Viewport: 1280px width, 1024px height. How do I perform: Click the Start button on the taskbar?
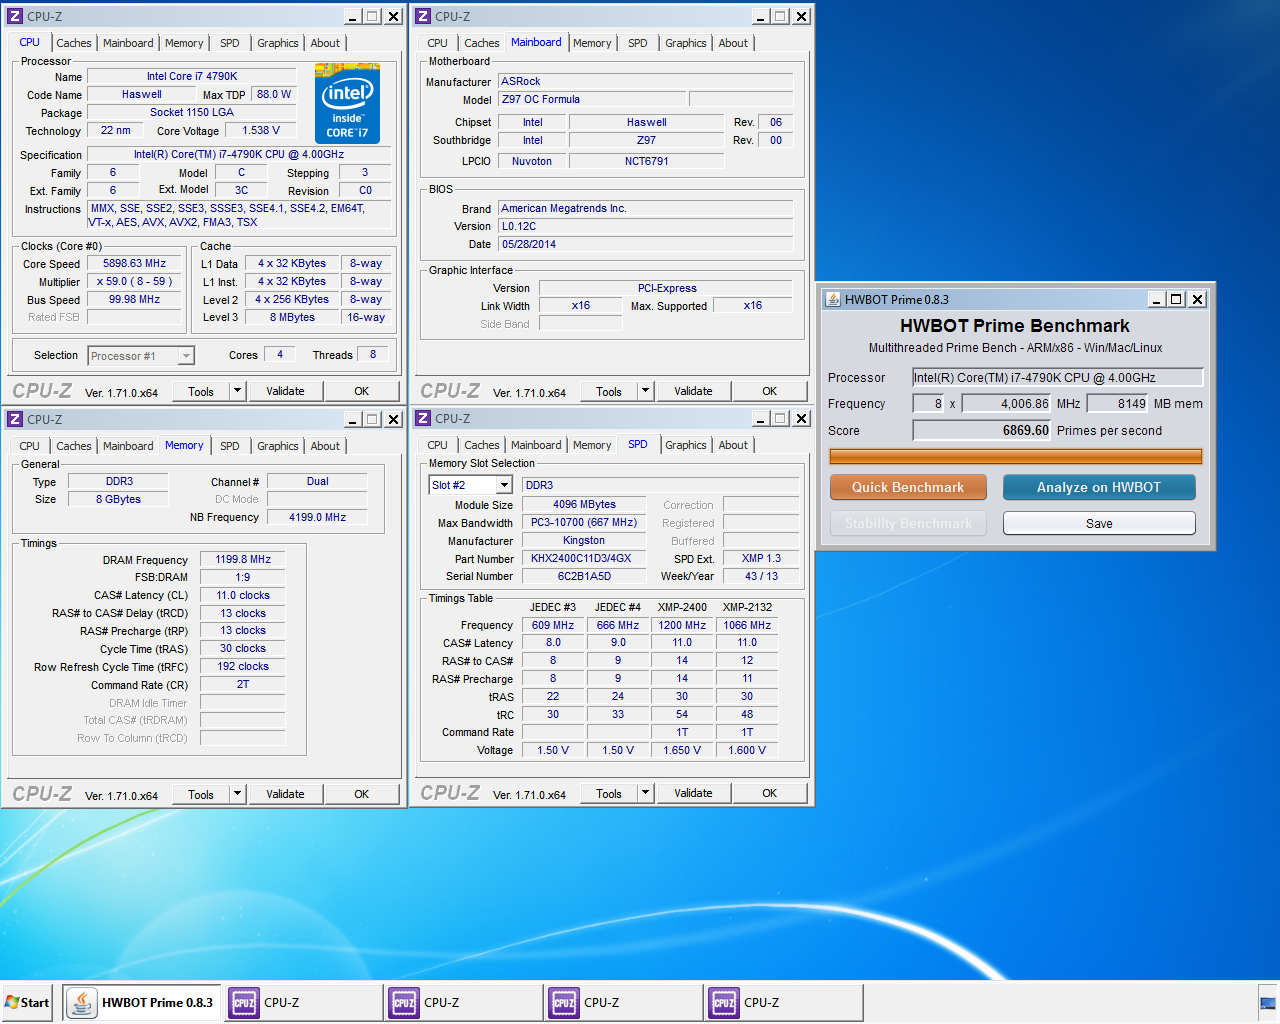tap(28, 1002)
